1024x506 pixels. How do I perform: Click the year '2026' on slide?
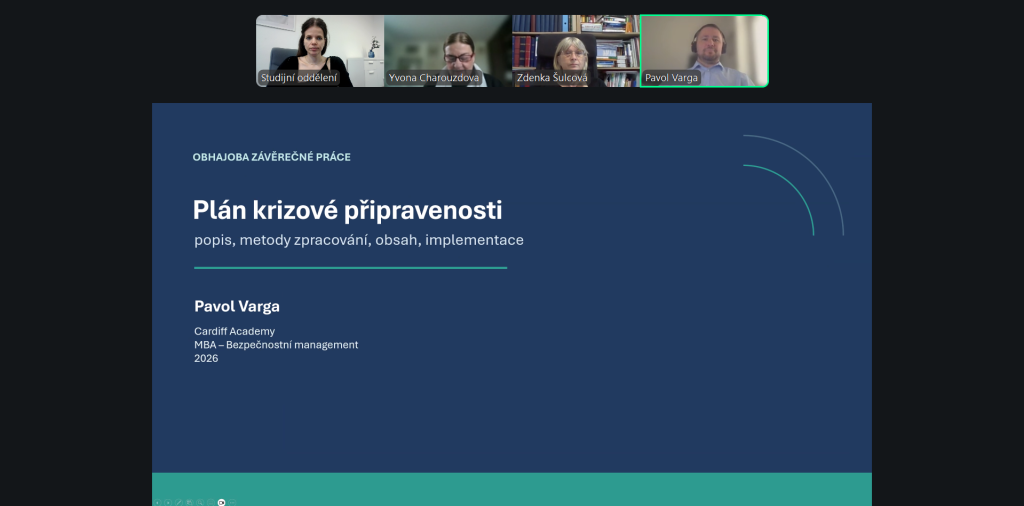(x=206, y=358)
